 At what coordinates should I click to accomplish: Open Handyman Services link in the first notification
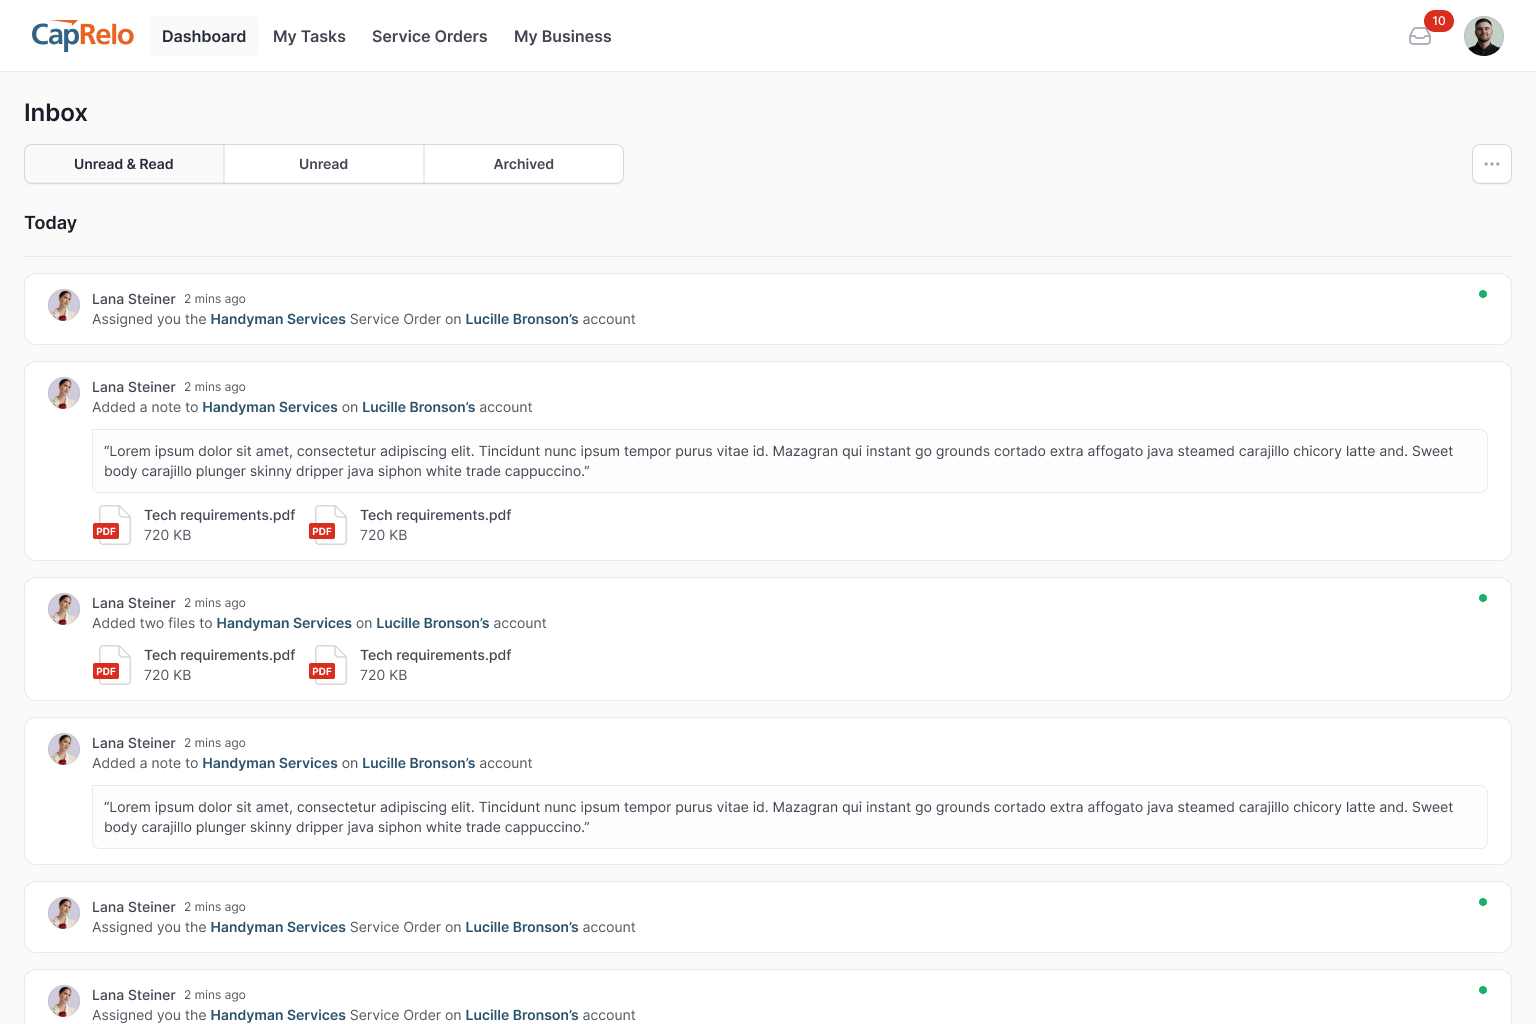pyautogui.click(x=277, y=319)
